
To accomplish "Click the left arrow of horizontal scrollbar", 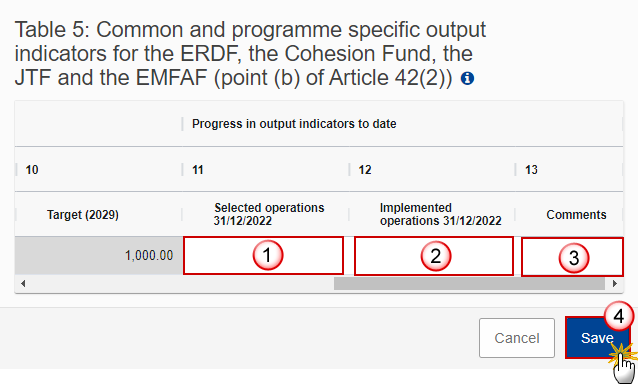I will tap(23, 284).
